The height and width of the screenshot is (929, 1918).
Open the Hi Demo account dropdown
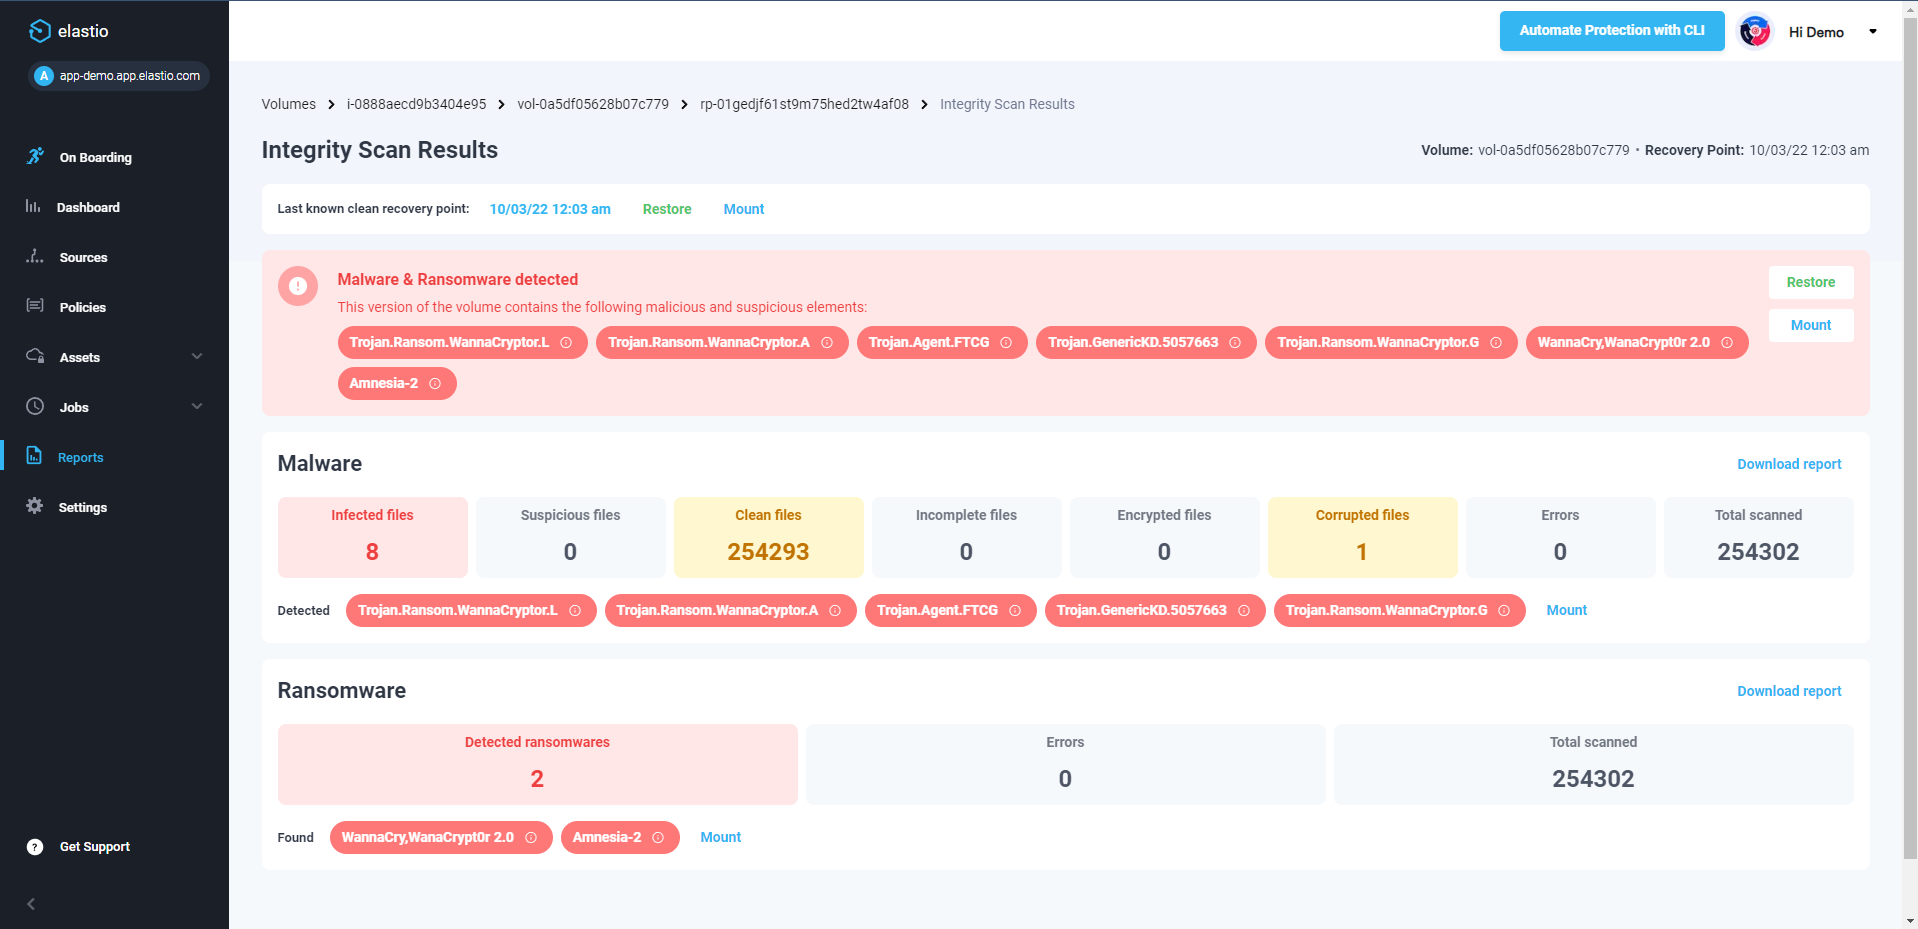tap(1874, 31)
